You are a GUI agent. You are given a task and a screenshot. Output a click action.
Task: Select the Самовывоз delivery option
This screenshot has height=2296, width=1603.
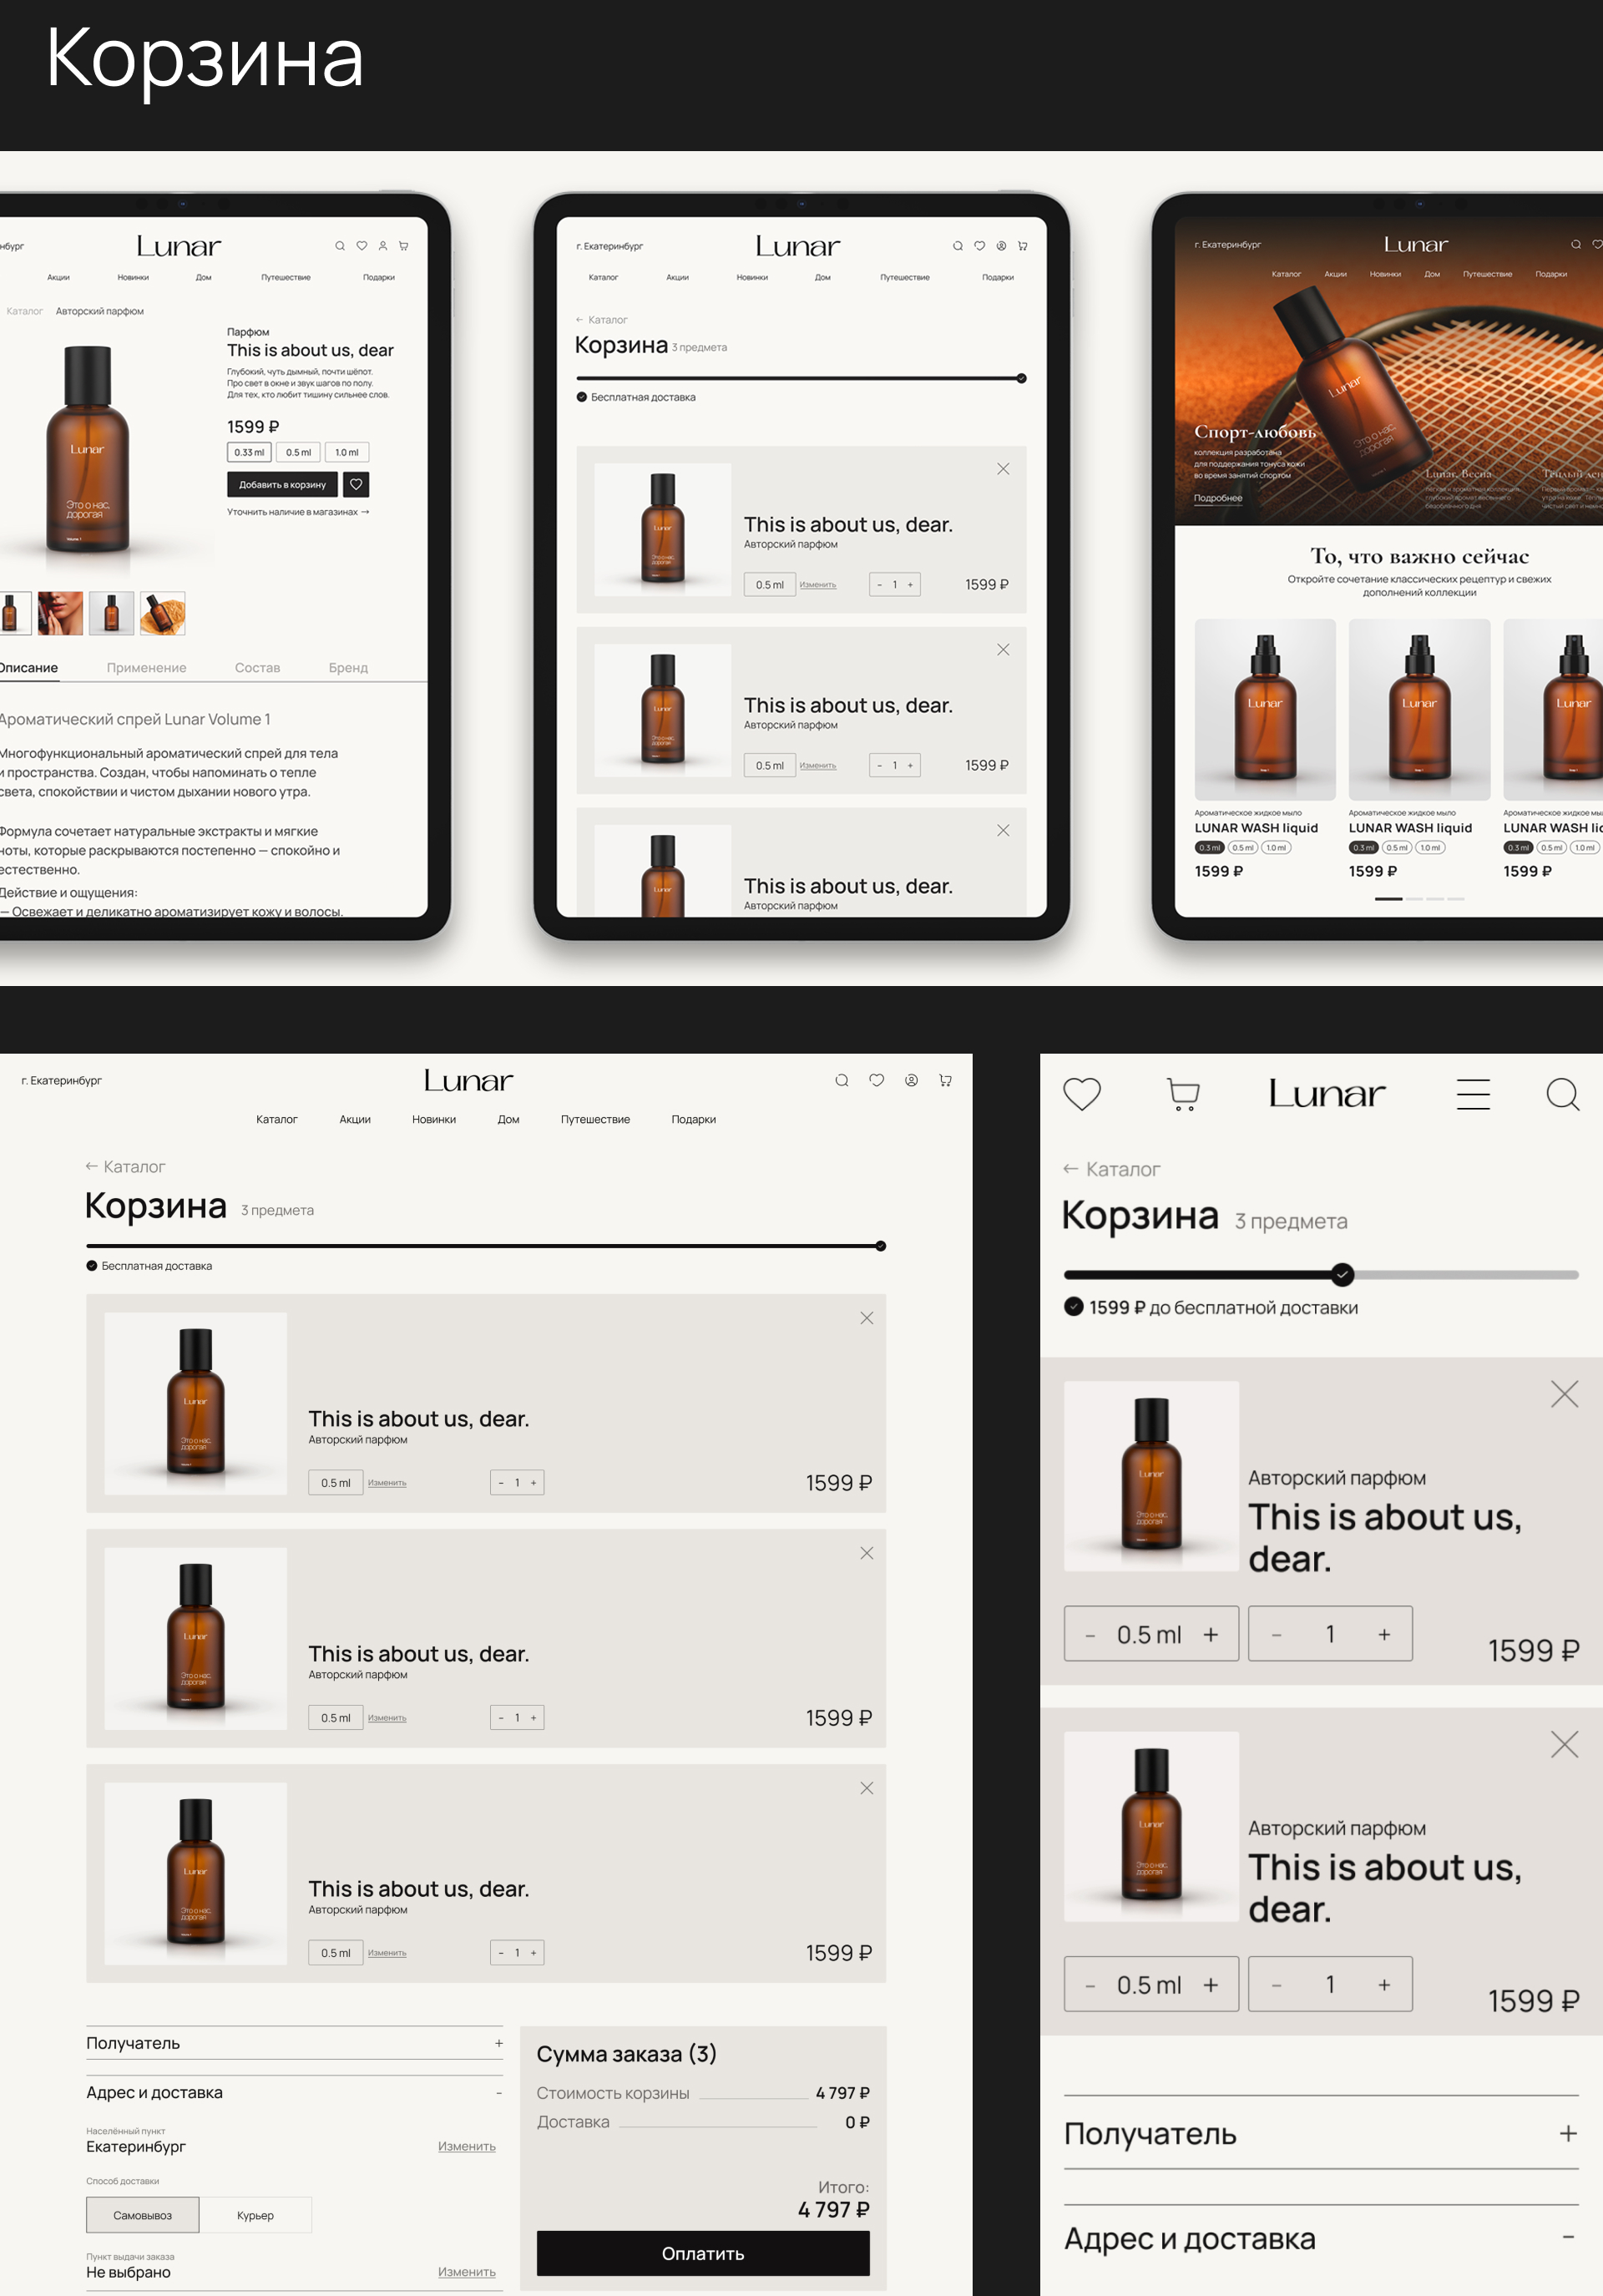(x=142, y=2214)
